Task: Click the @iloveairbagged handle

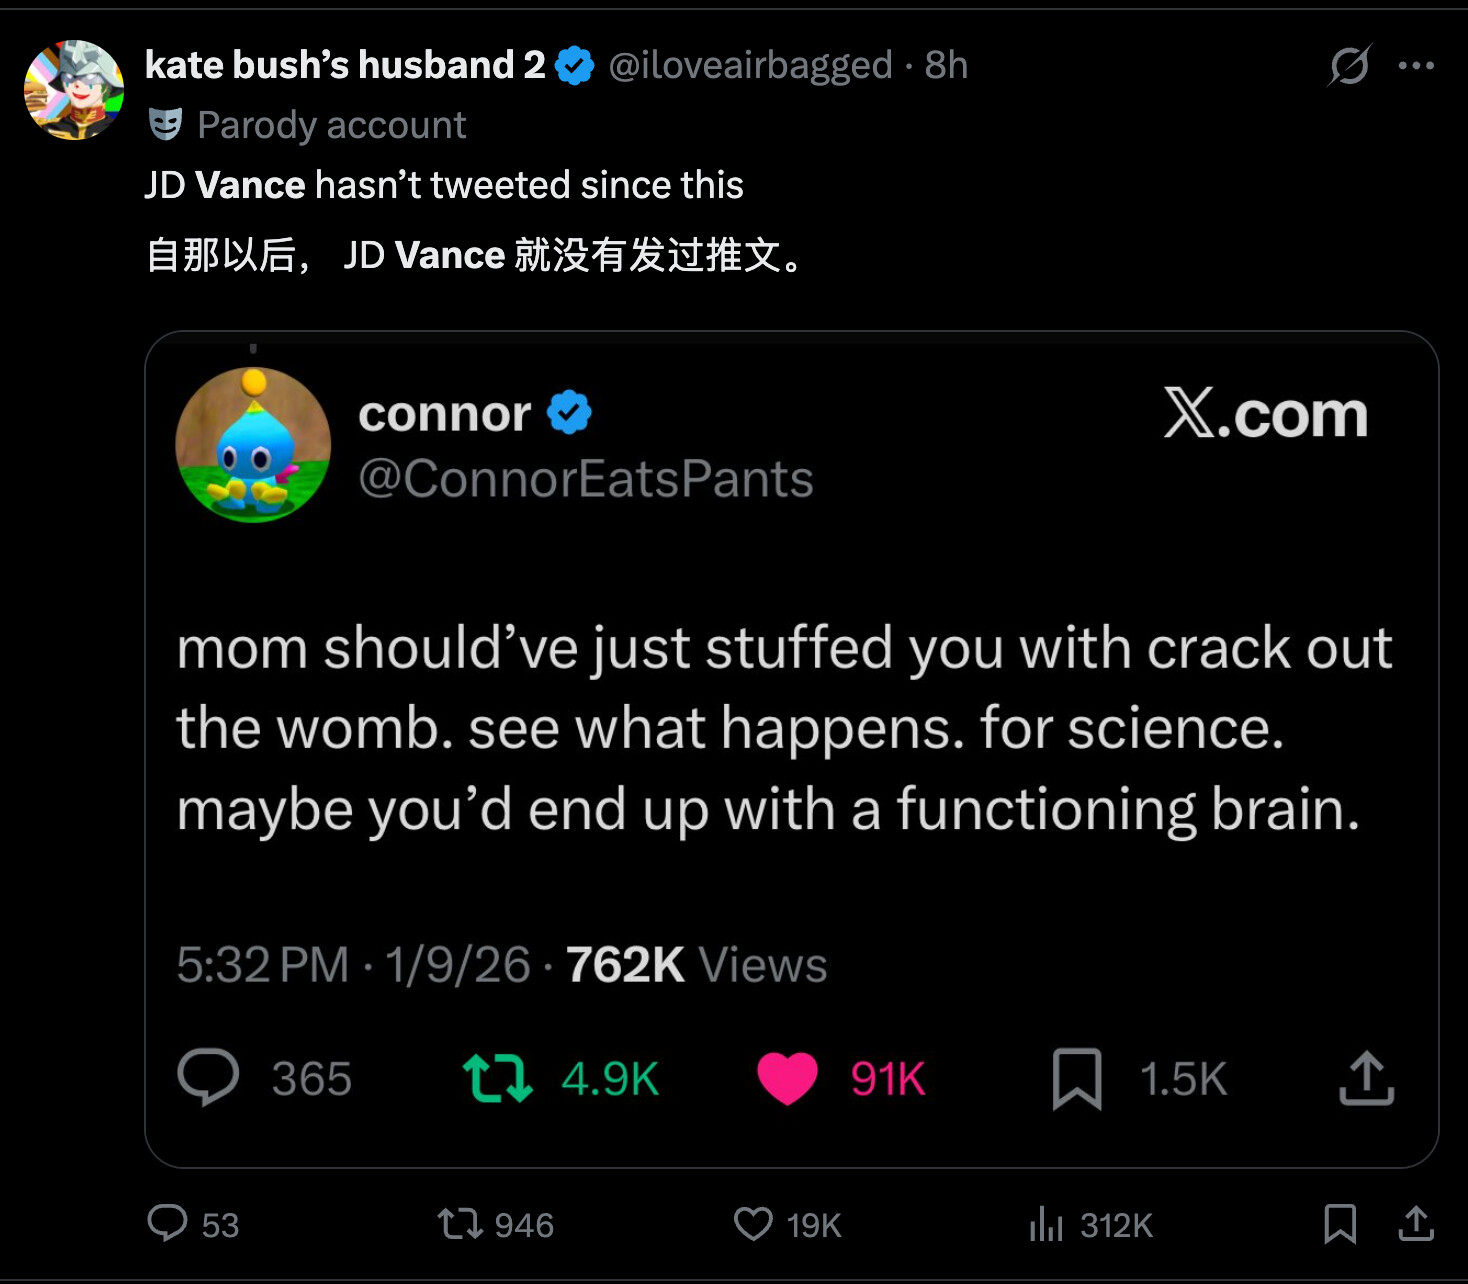Action: [x=750, y=66]
